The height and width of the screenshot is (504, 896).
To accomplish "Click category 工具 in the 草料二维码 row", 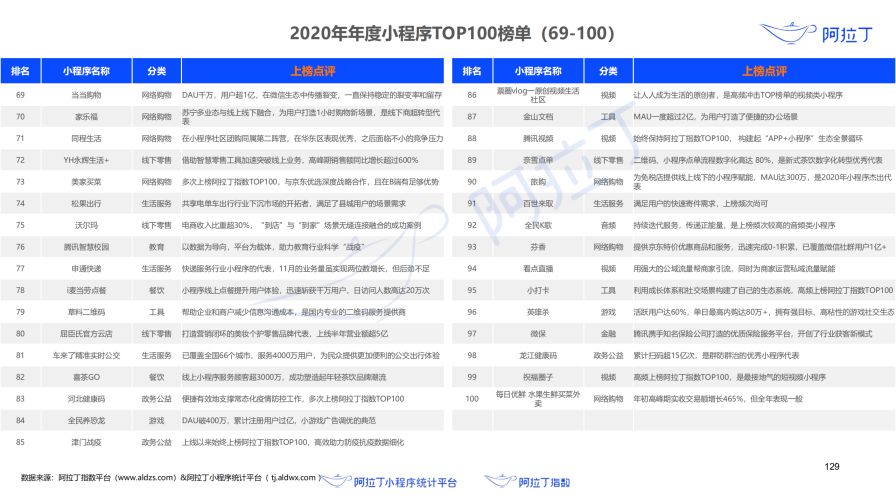I will [157, 312].
